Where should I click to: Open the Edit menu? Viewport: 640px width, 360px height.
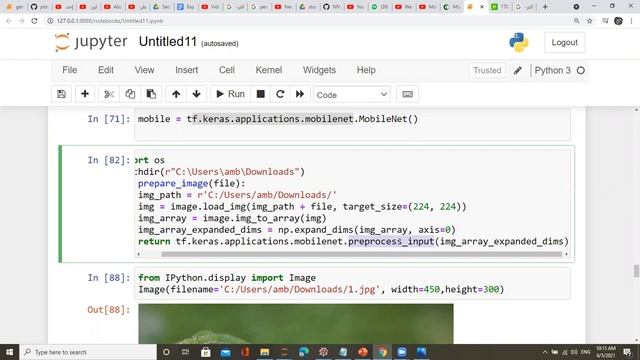pos(106,70)
